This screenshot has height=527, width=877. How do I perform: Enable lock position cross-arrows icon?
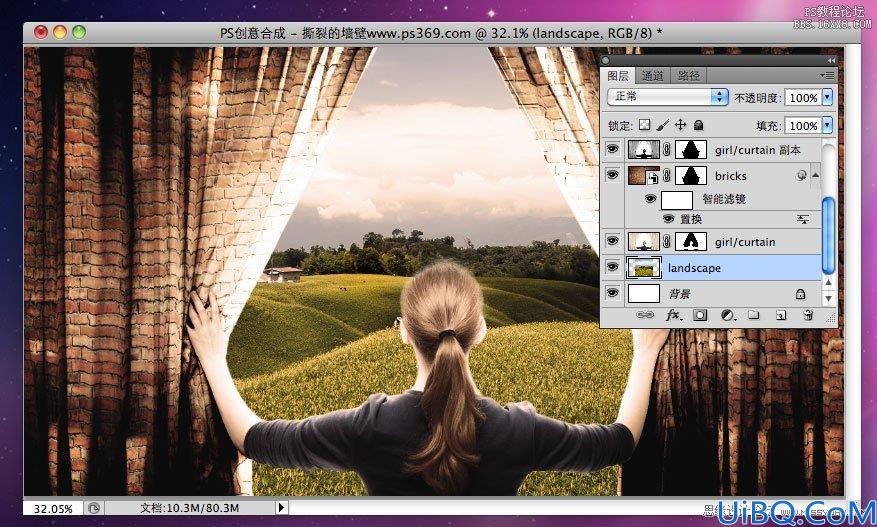(x=680, y=125)
